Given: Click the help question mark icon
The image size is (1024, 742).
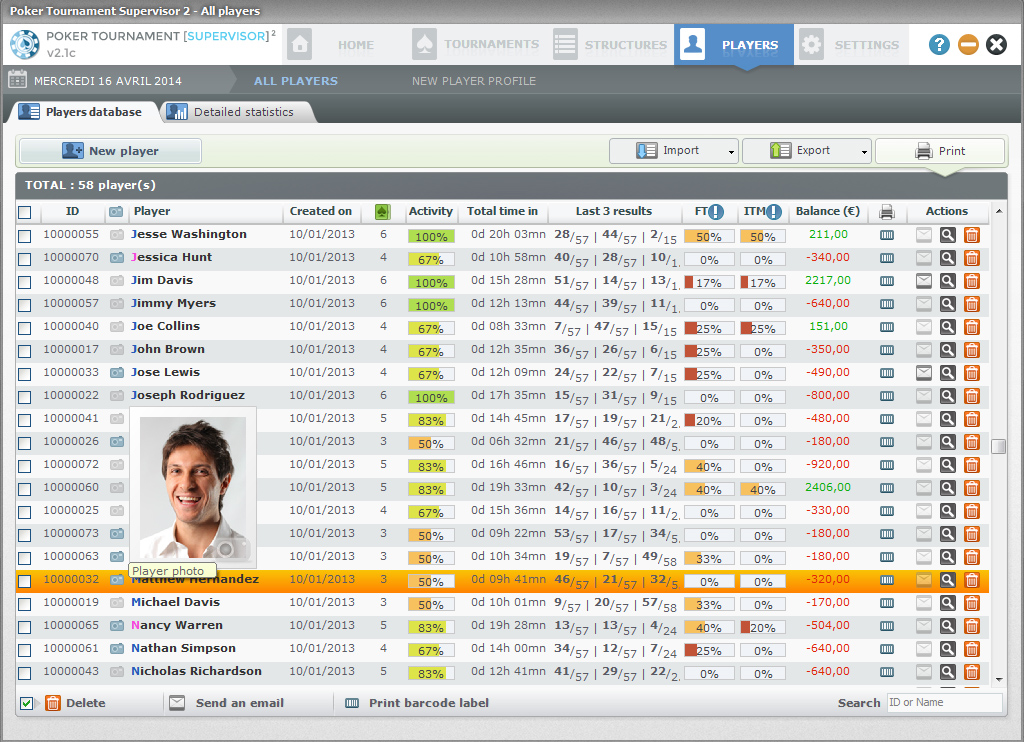Looking at the screenshot, I should tap(939, 44).
